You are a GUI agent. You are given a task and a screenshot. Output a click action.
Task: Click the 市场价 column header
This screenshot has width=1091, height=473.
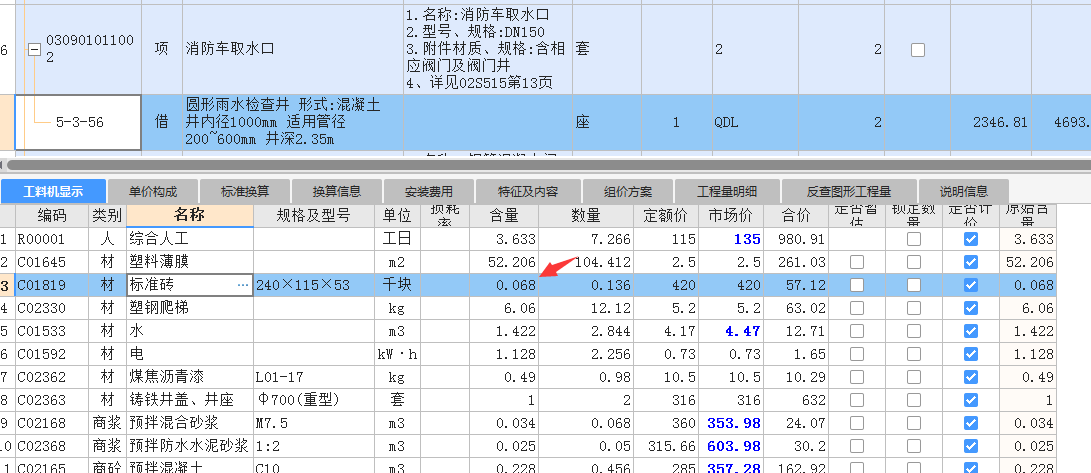[731, 215]
